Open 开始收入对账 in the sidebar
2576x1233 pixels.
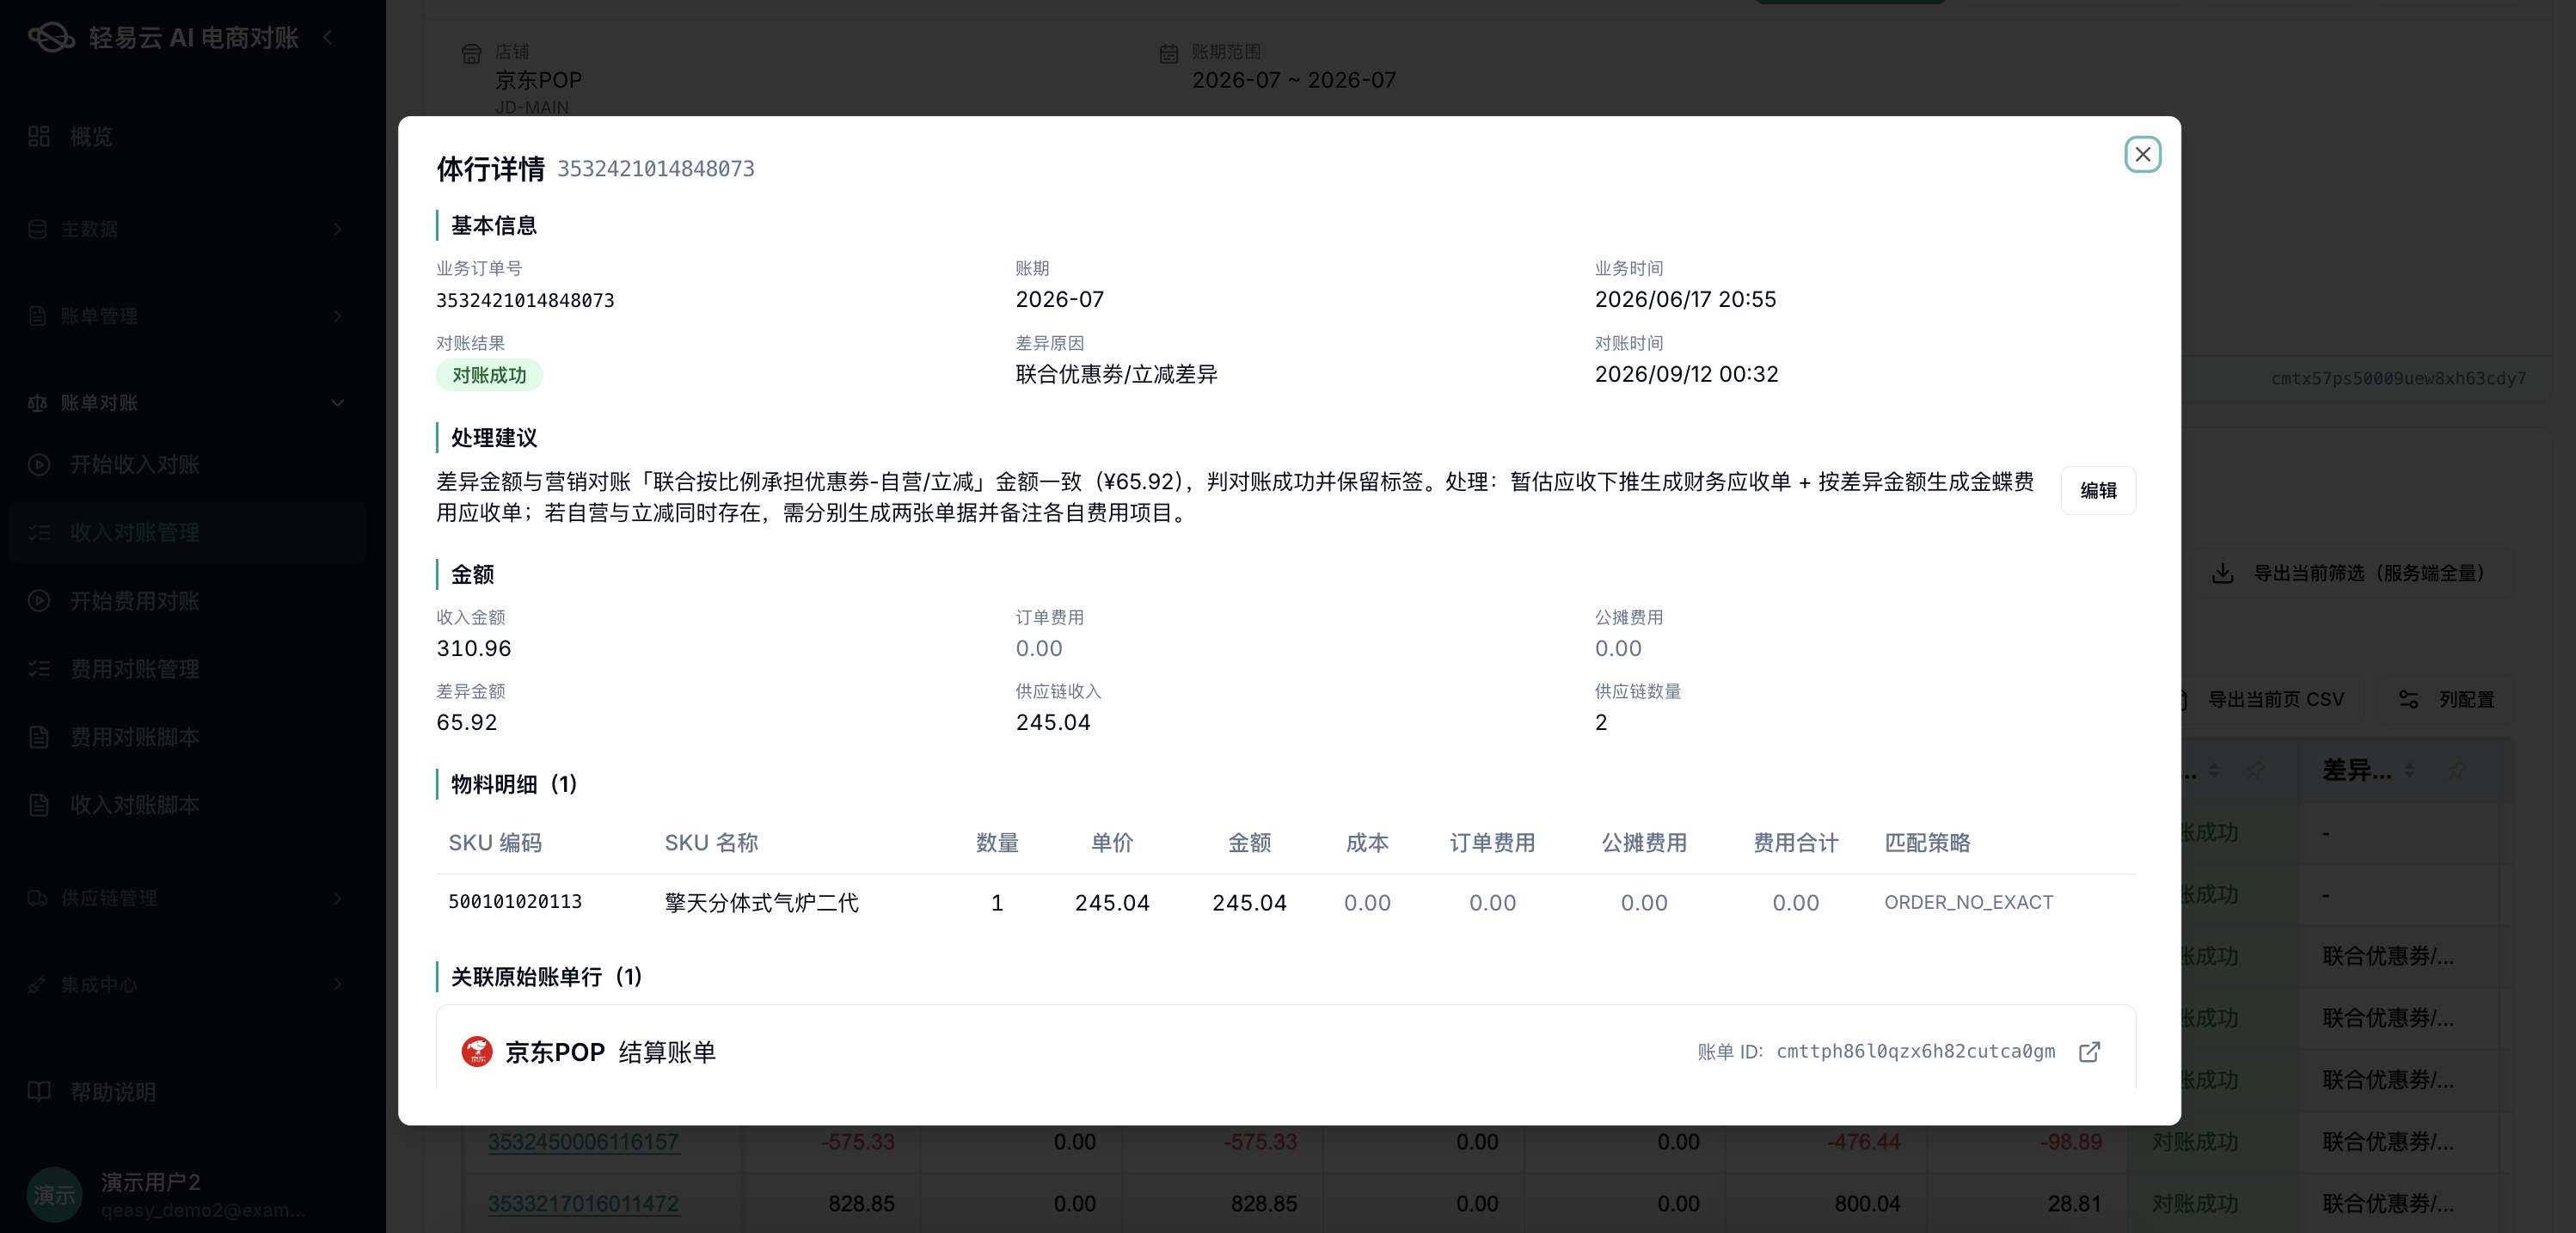point(188,464)
